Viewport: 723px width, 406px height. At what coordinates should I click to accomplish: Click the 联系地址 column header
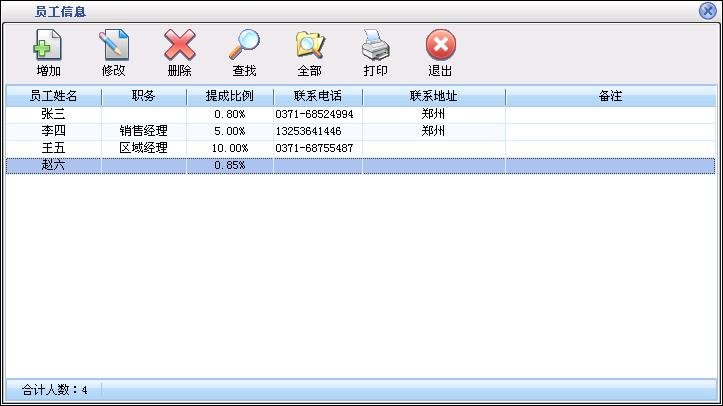click(x=433, y=97)
